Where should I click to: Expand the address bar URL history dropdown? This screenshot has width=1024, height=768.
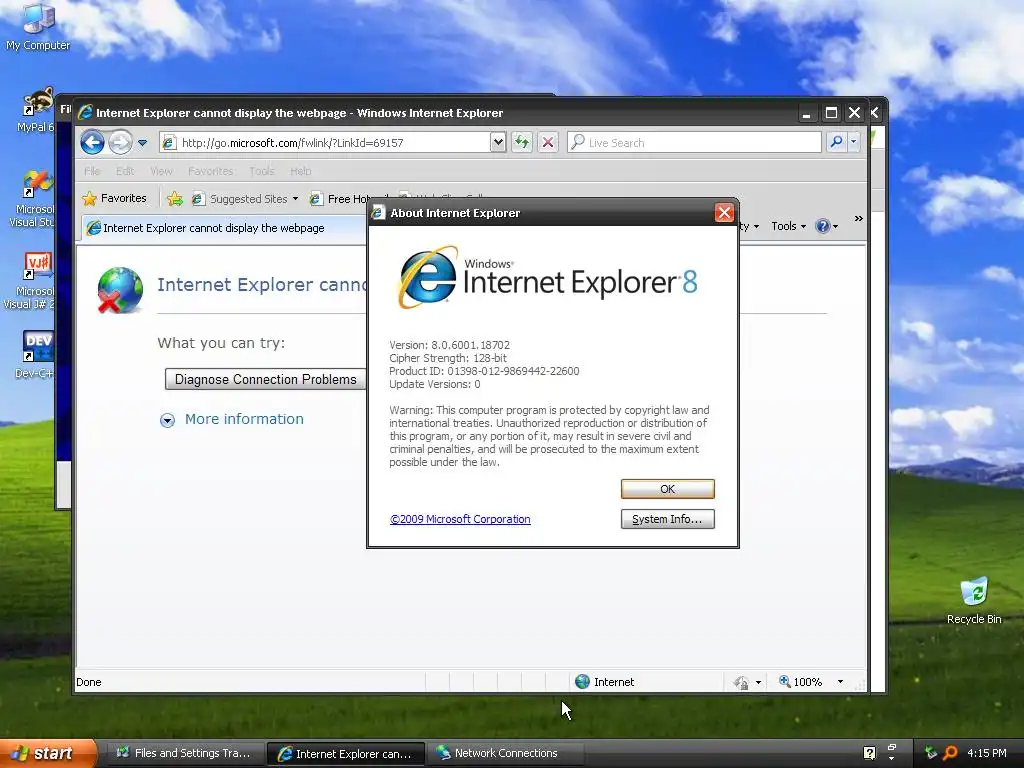498,142
